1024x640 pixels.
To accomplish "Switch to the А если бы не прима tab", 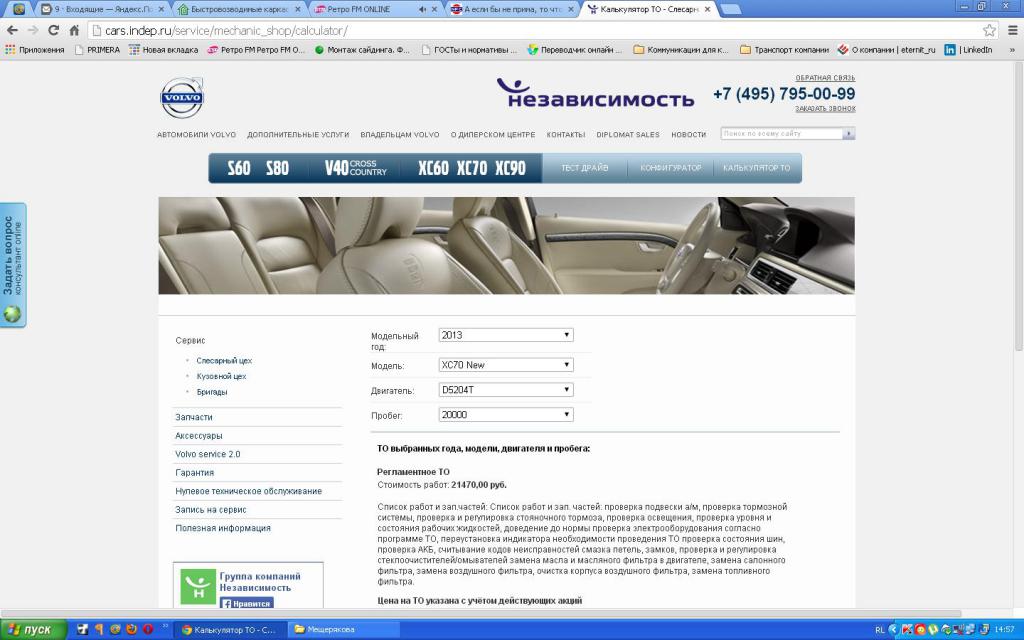I will (x=511, y=9).
